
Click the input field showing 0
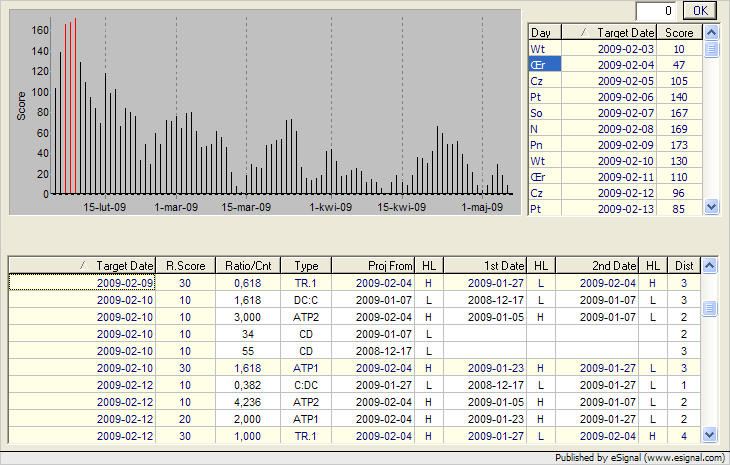(657, 10)
